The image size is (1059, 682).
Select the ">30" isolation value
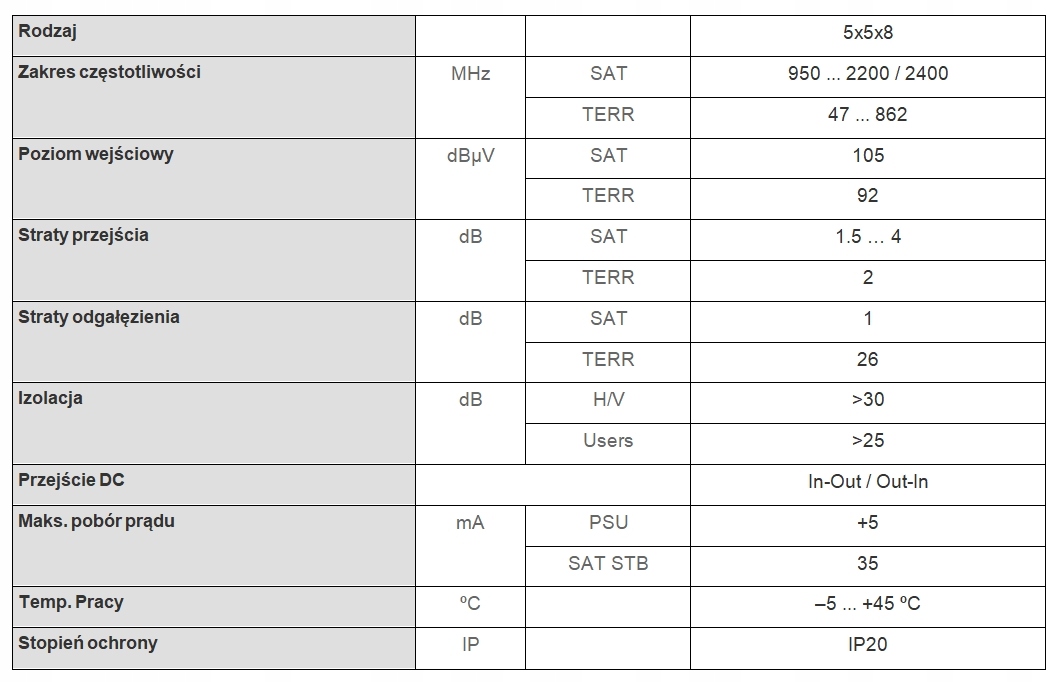(867, 399)
